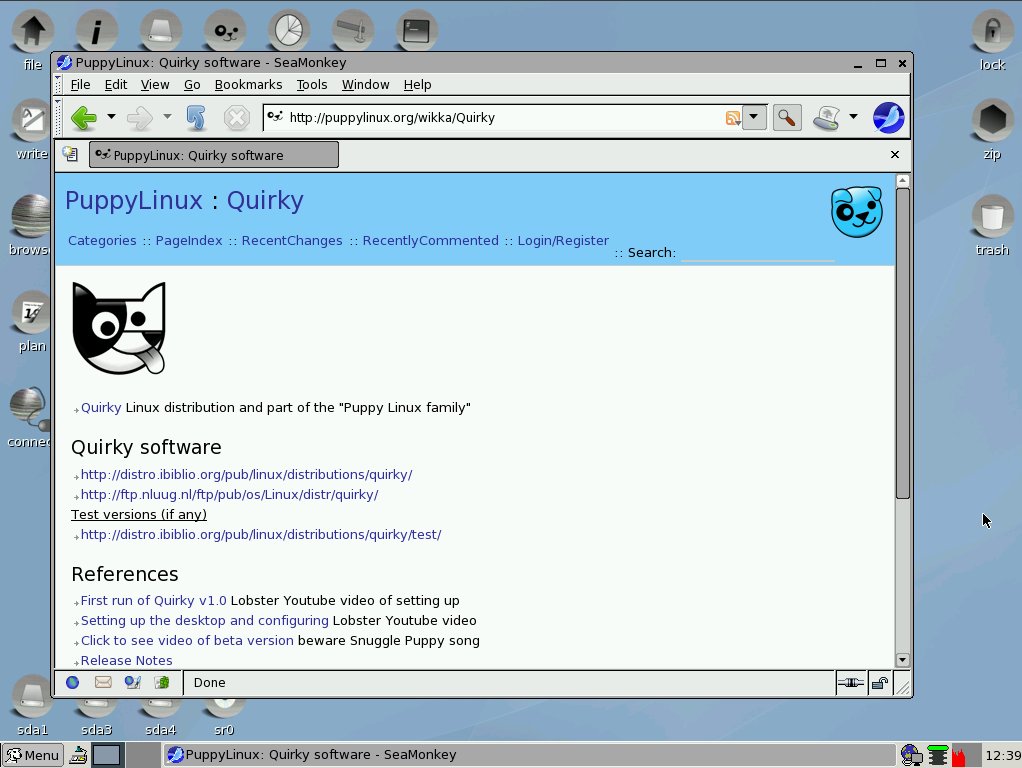Open the Window menu
This screenshot has width=1022, height=768.
coord(366,85)
